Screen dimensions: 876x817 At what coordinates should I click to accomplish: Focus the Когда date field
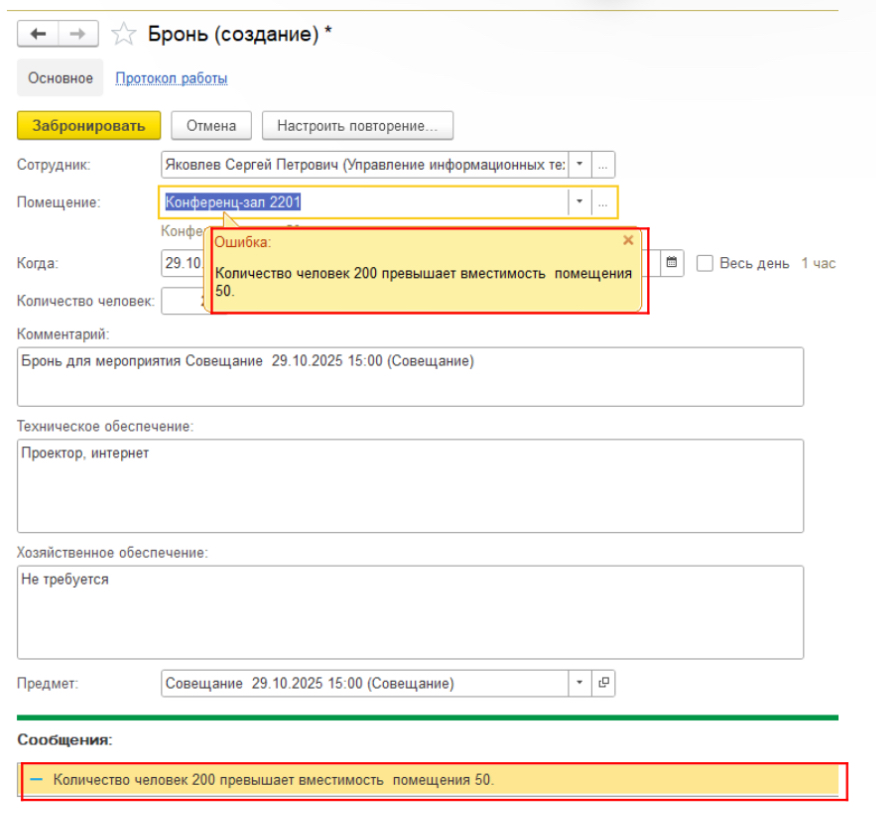coord(185,263)
